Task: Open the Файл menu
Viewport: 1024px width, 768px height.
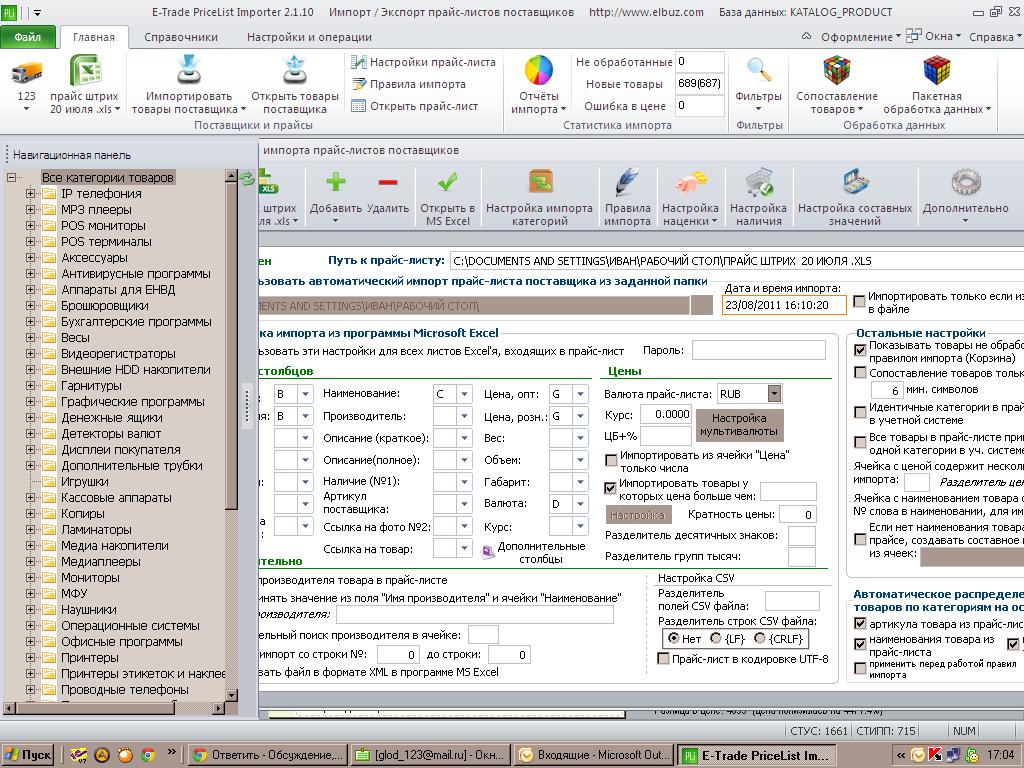Action: click(27, 37)
